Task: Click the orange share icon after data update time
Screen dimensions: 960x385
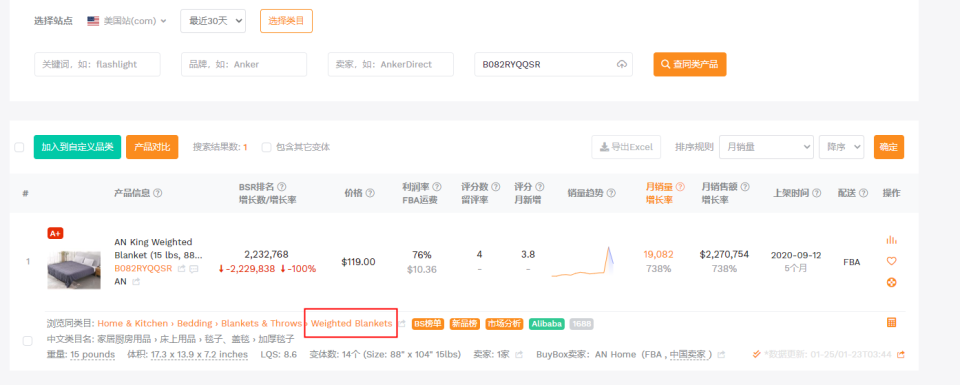Action: (901, 354)
